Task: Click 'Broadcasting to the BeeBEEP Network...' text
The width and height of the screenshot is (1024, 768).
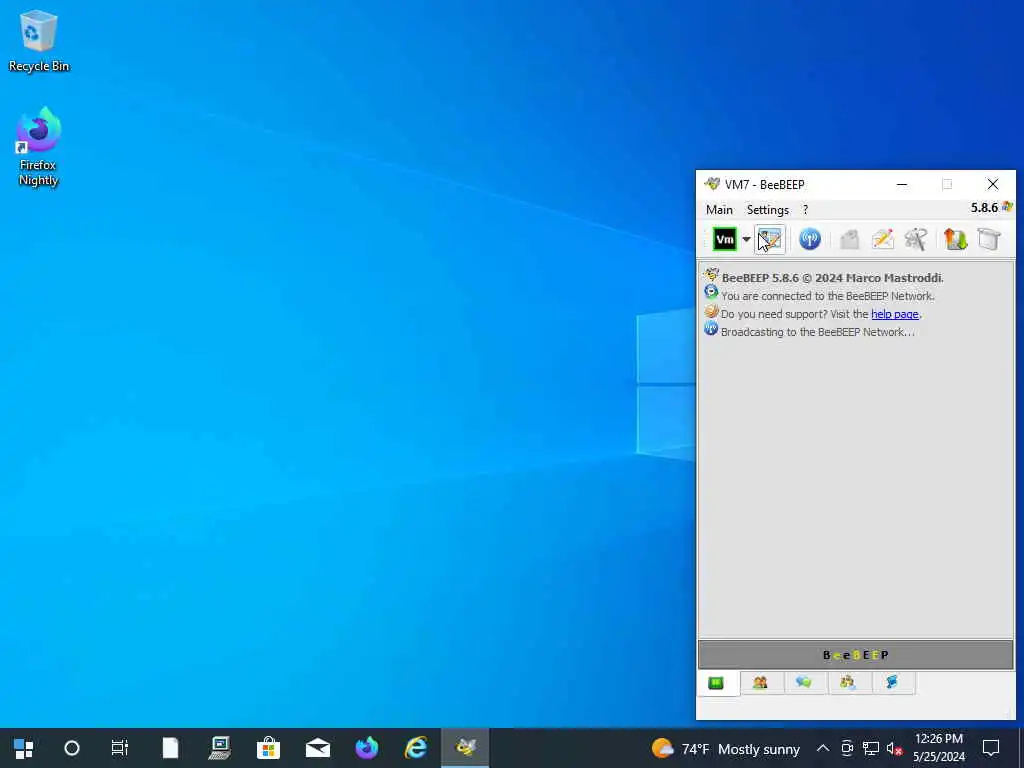Action: pos(818,332)
